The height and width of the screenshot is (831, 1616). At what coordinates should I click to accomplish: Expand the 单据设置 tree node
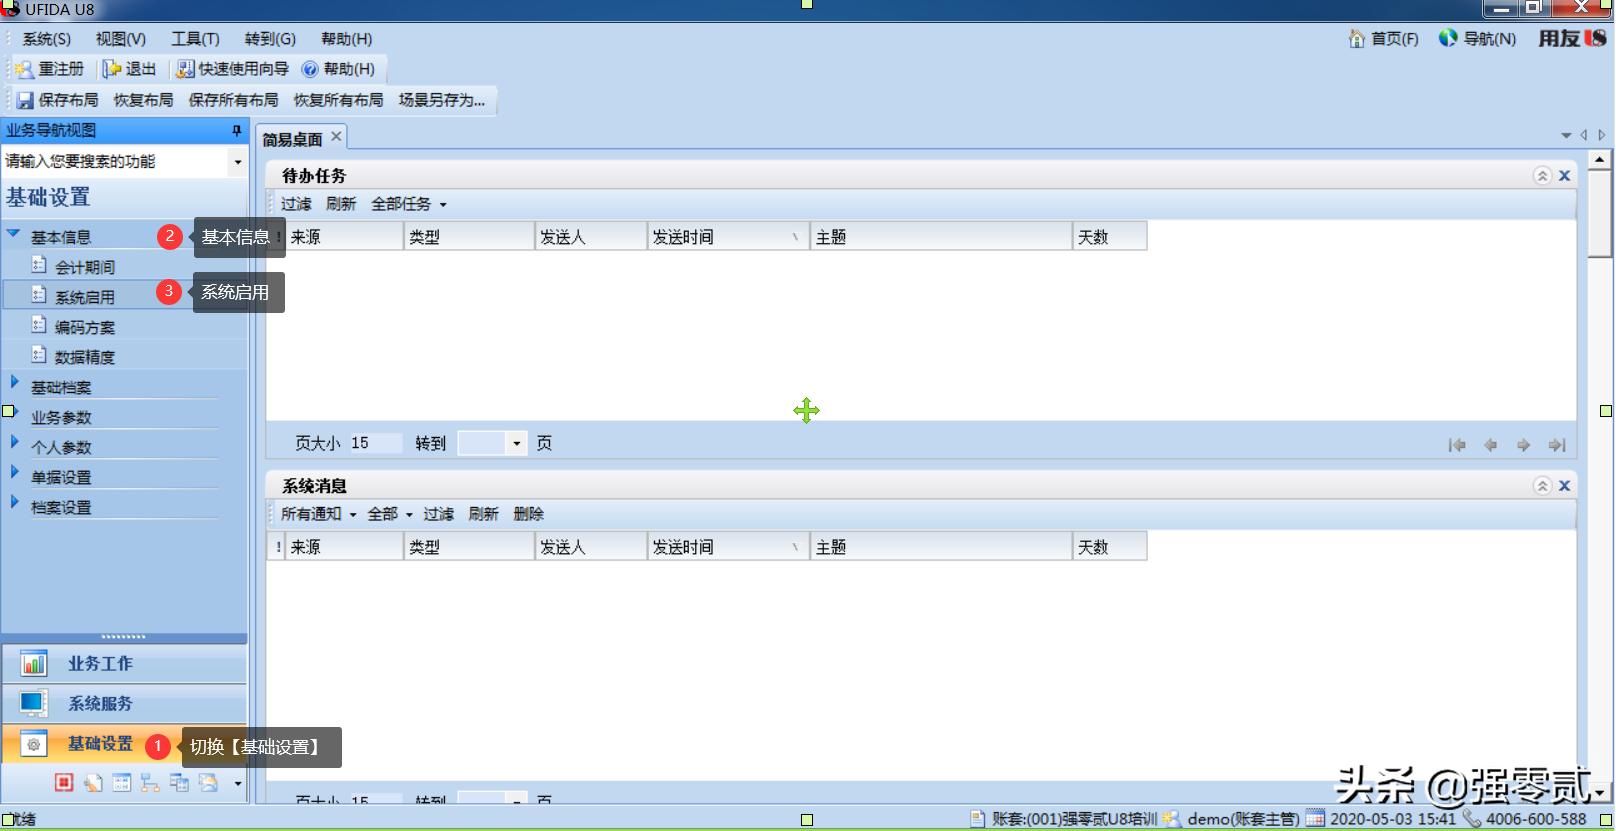(14, 472)
